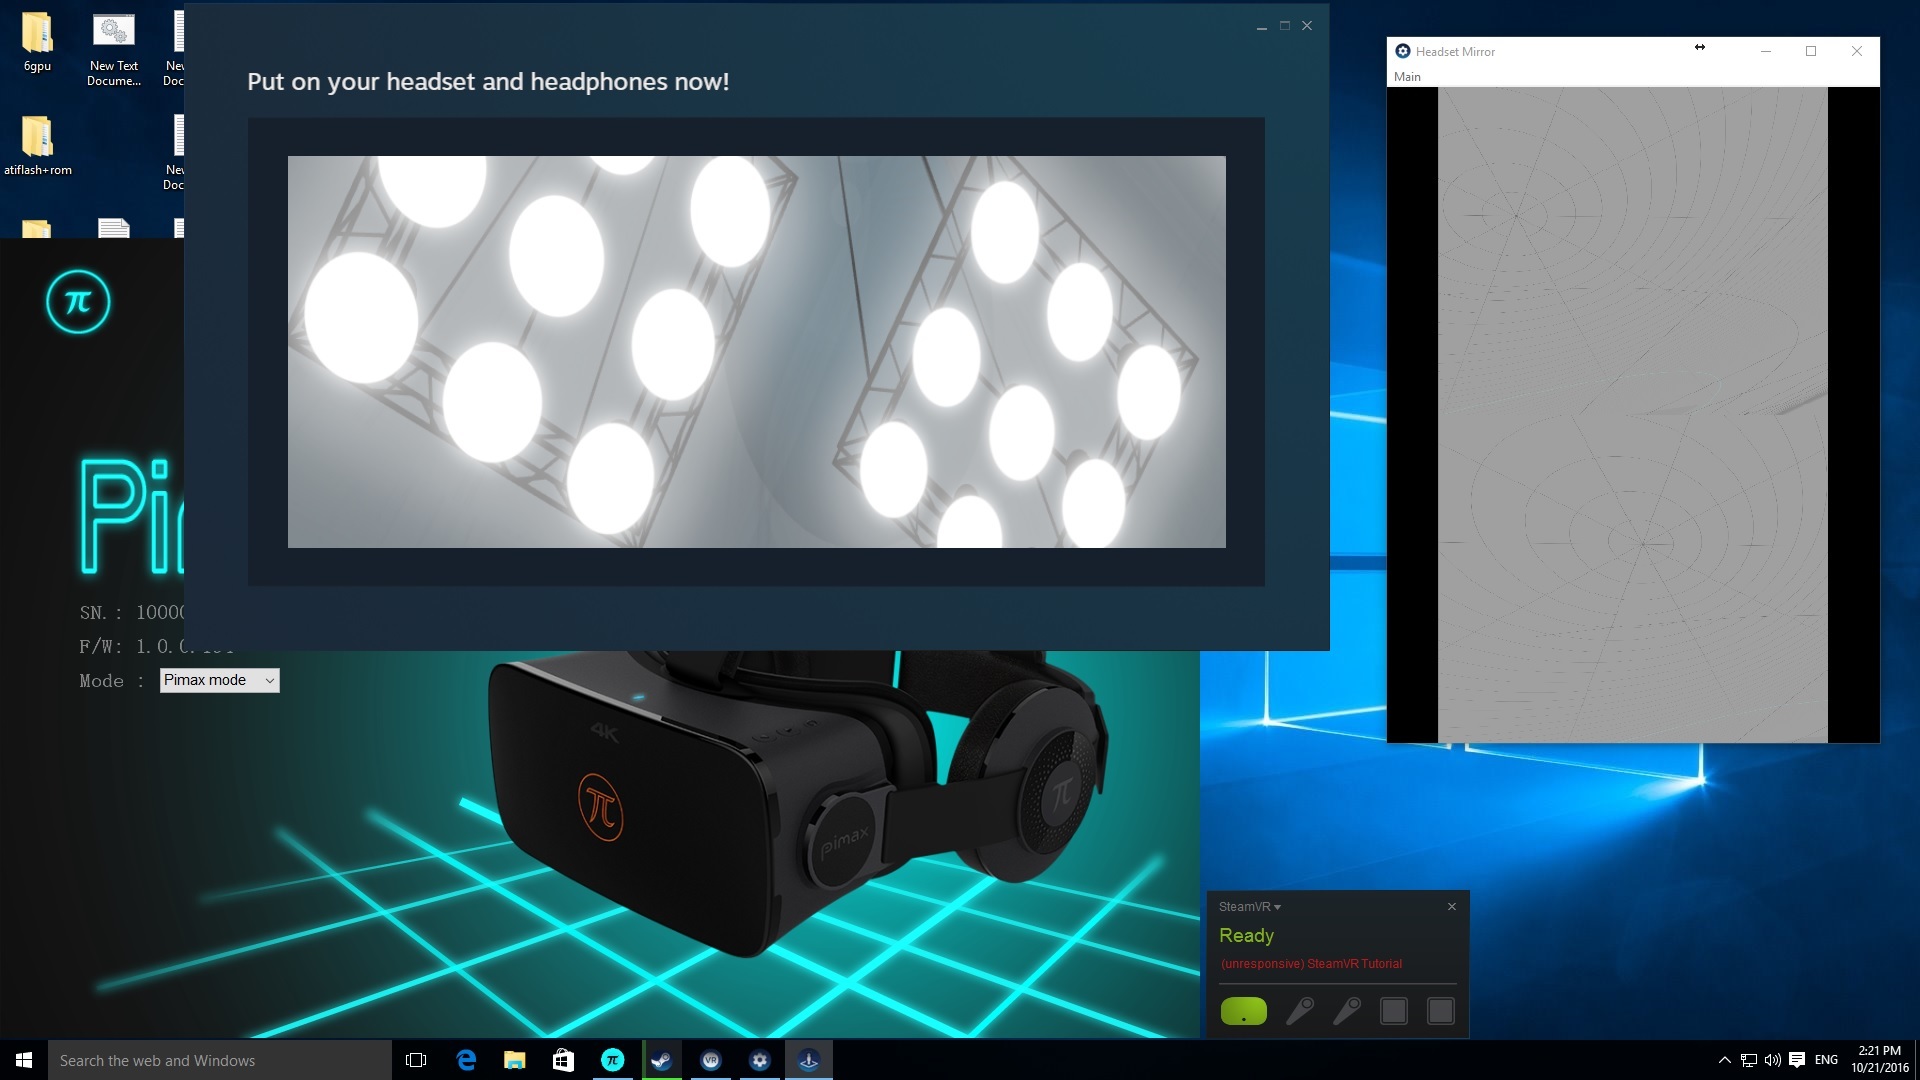Screen dimensions: 1920x1080
Task: Click the second base station icon in SteamVR
Action: [x=1440, y=1011]
